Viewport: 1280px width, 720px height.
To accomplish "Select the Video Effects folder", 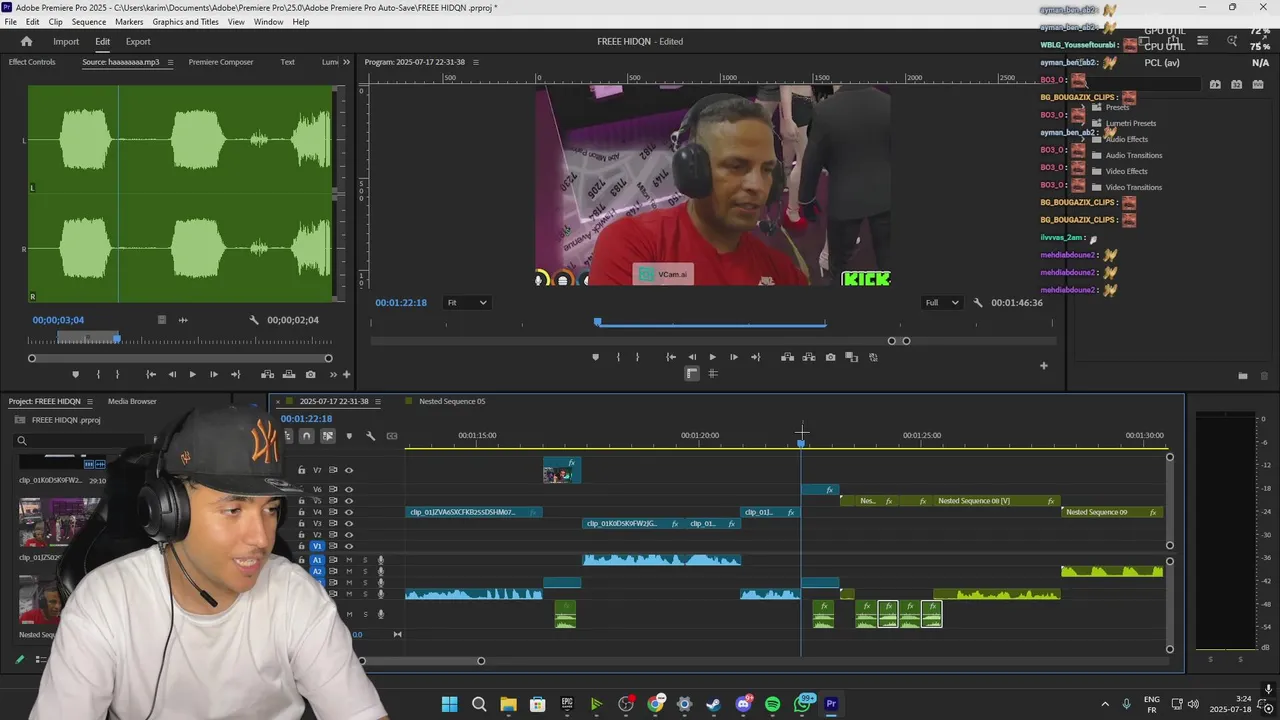I will click(1126, 171).
